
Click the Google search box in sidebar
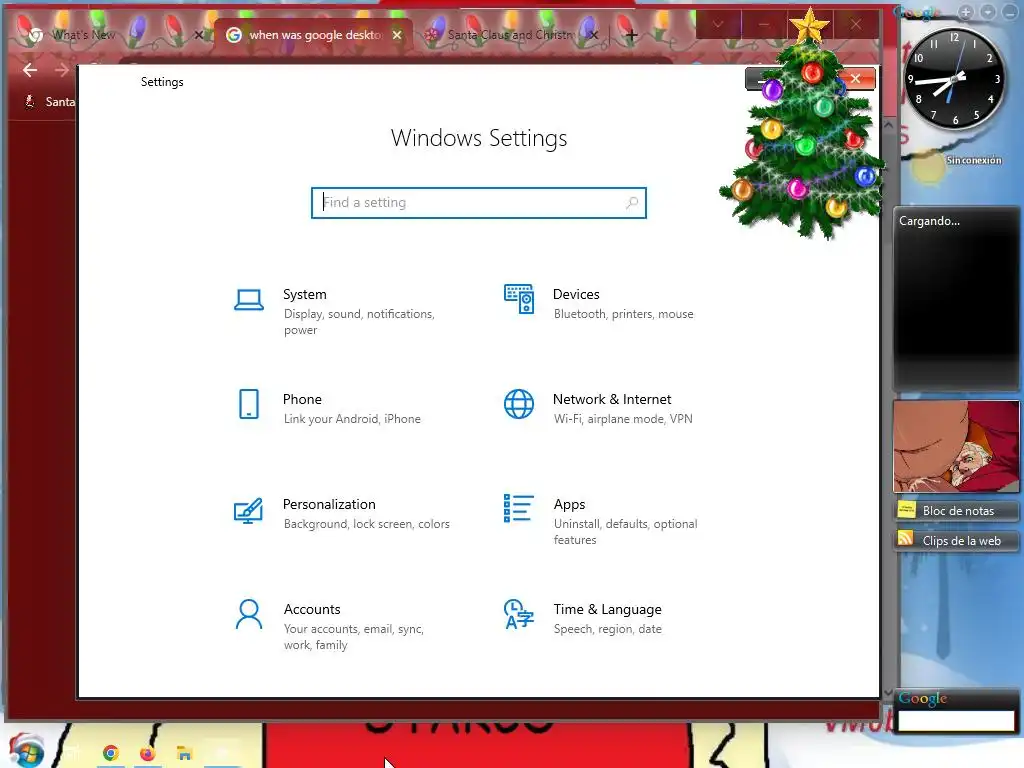pyautogui.click(x=955, y=721)
